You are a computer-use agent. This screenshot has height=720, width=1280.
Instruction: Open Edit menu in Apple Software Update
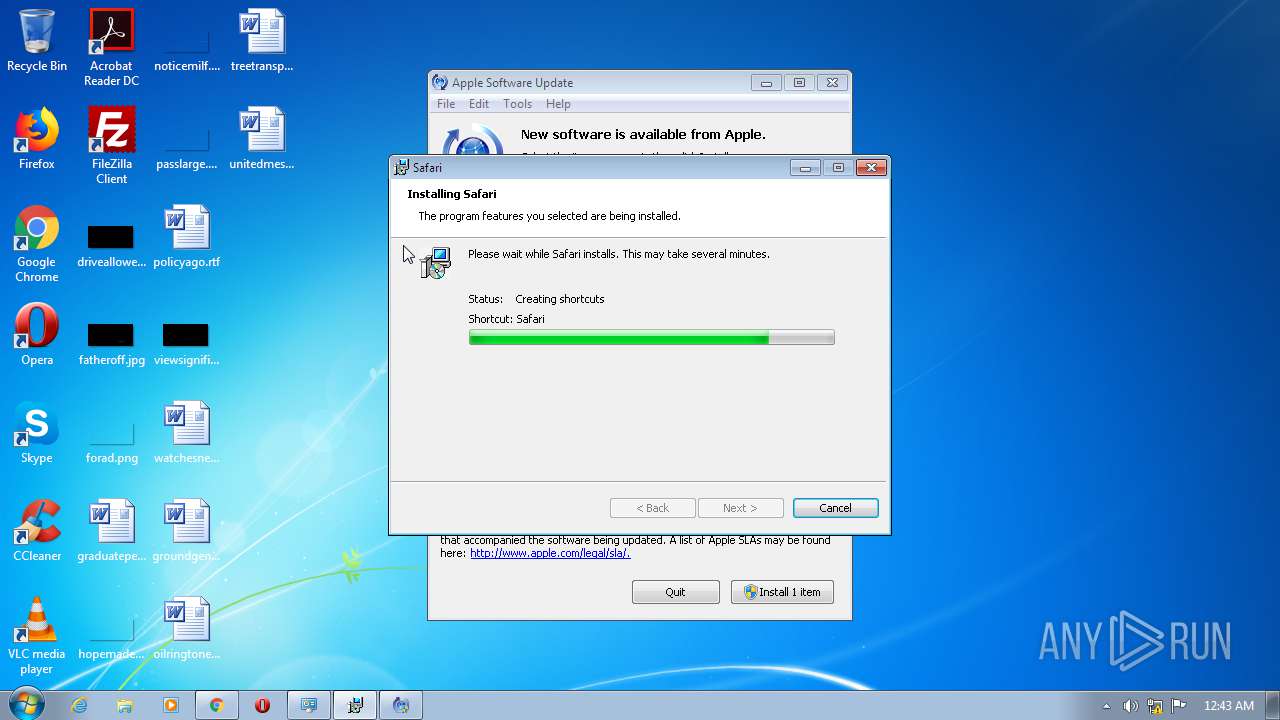point(479,104)
